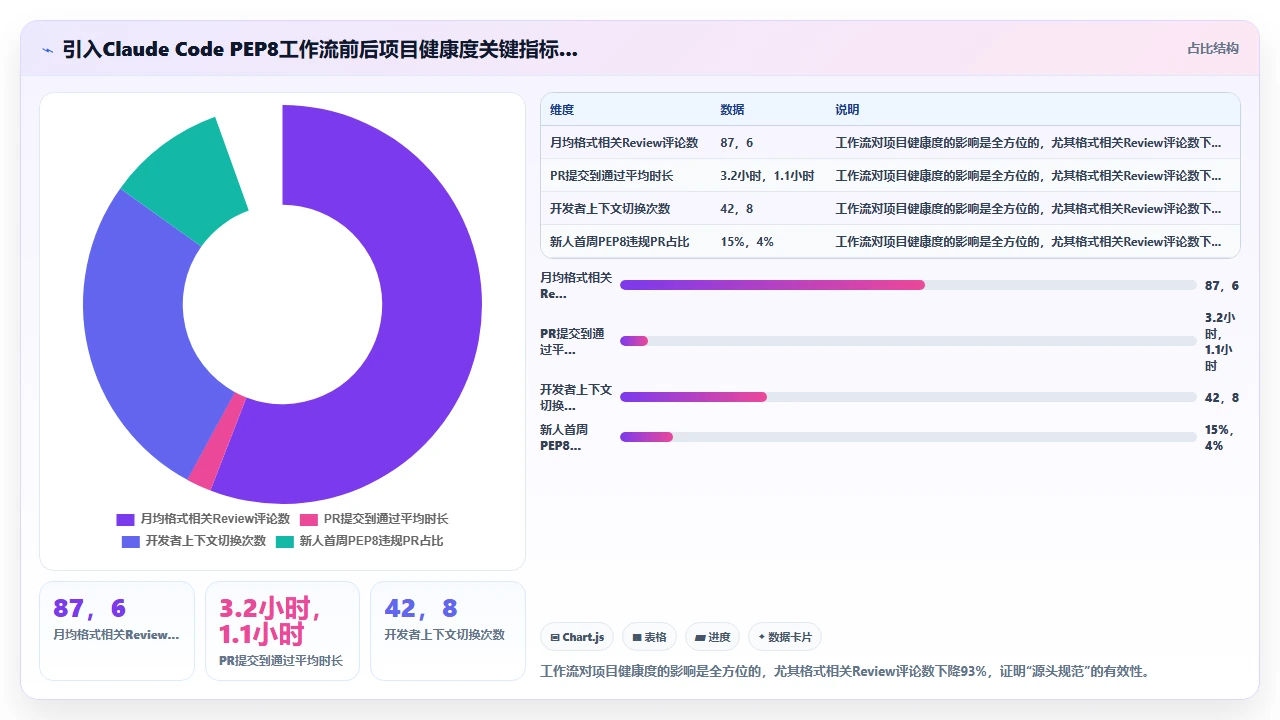Open the 3.2小时，1.1小时 stat card

point(282,631)
